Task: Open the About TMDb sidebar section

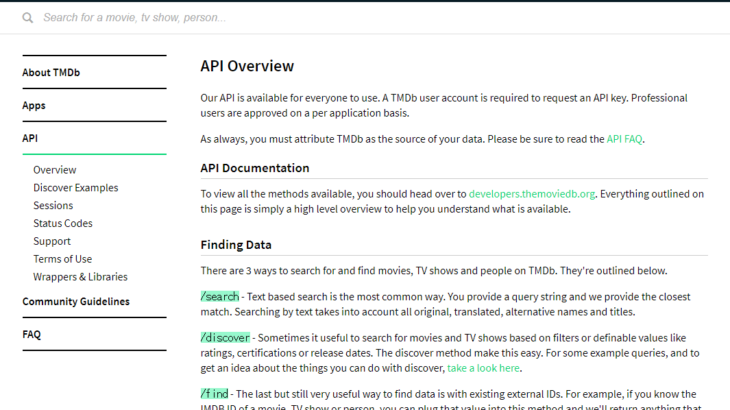Action: coord(51,72)
